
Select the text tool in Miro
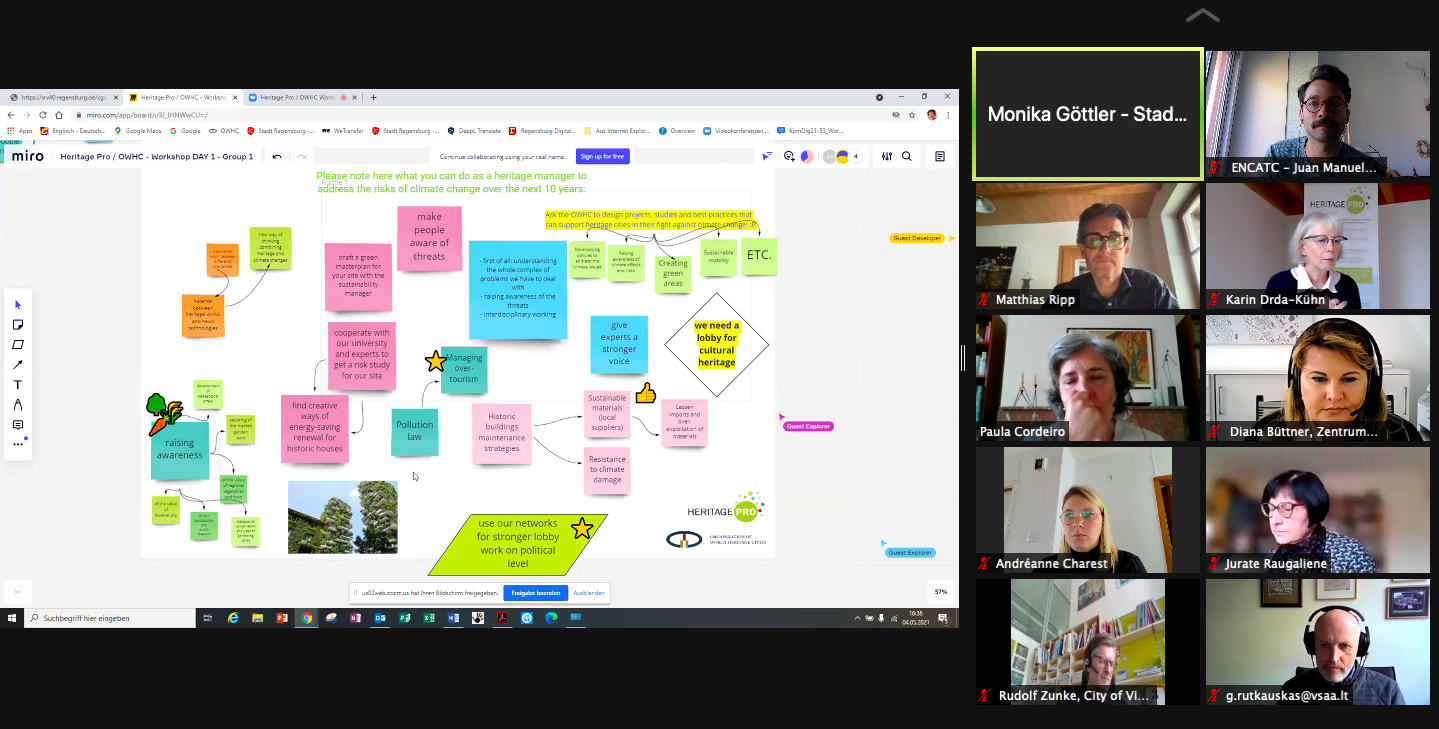(17, 385)
